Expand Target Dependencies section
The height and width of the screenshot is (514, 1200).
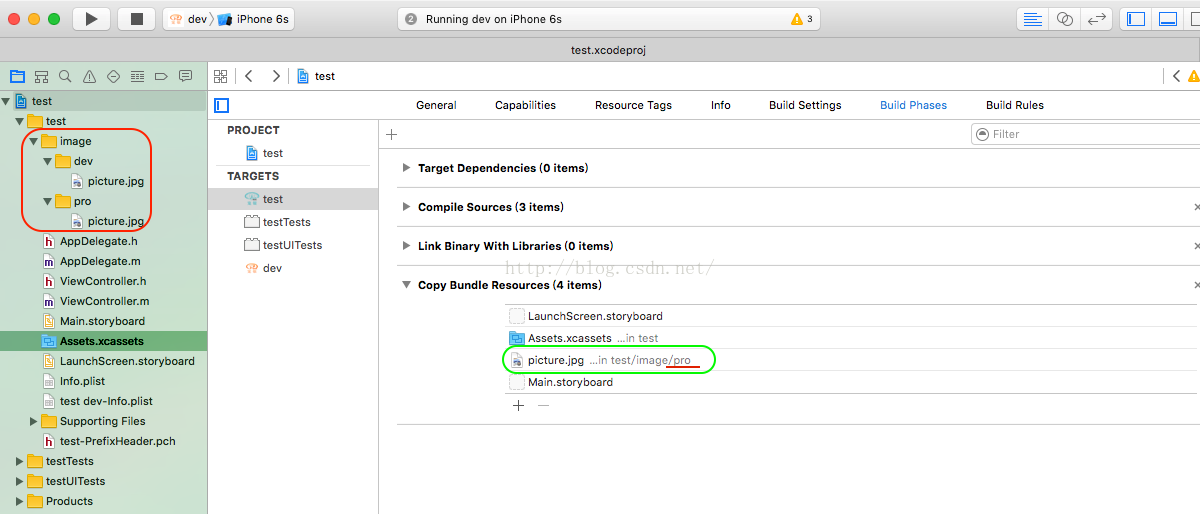[x=406, y=168]
